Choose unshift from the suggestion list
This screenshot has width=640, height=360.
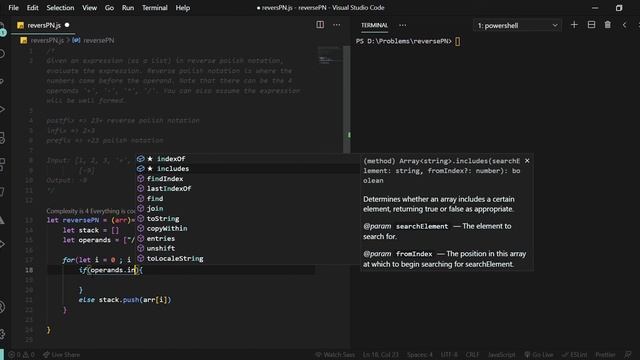coord(247,249)
